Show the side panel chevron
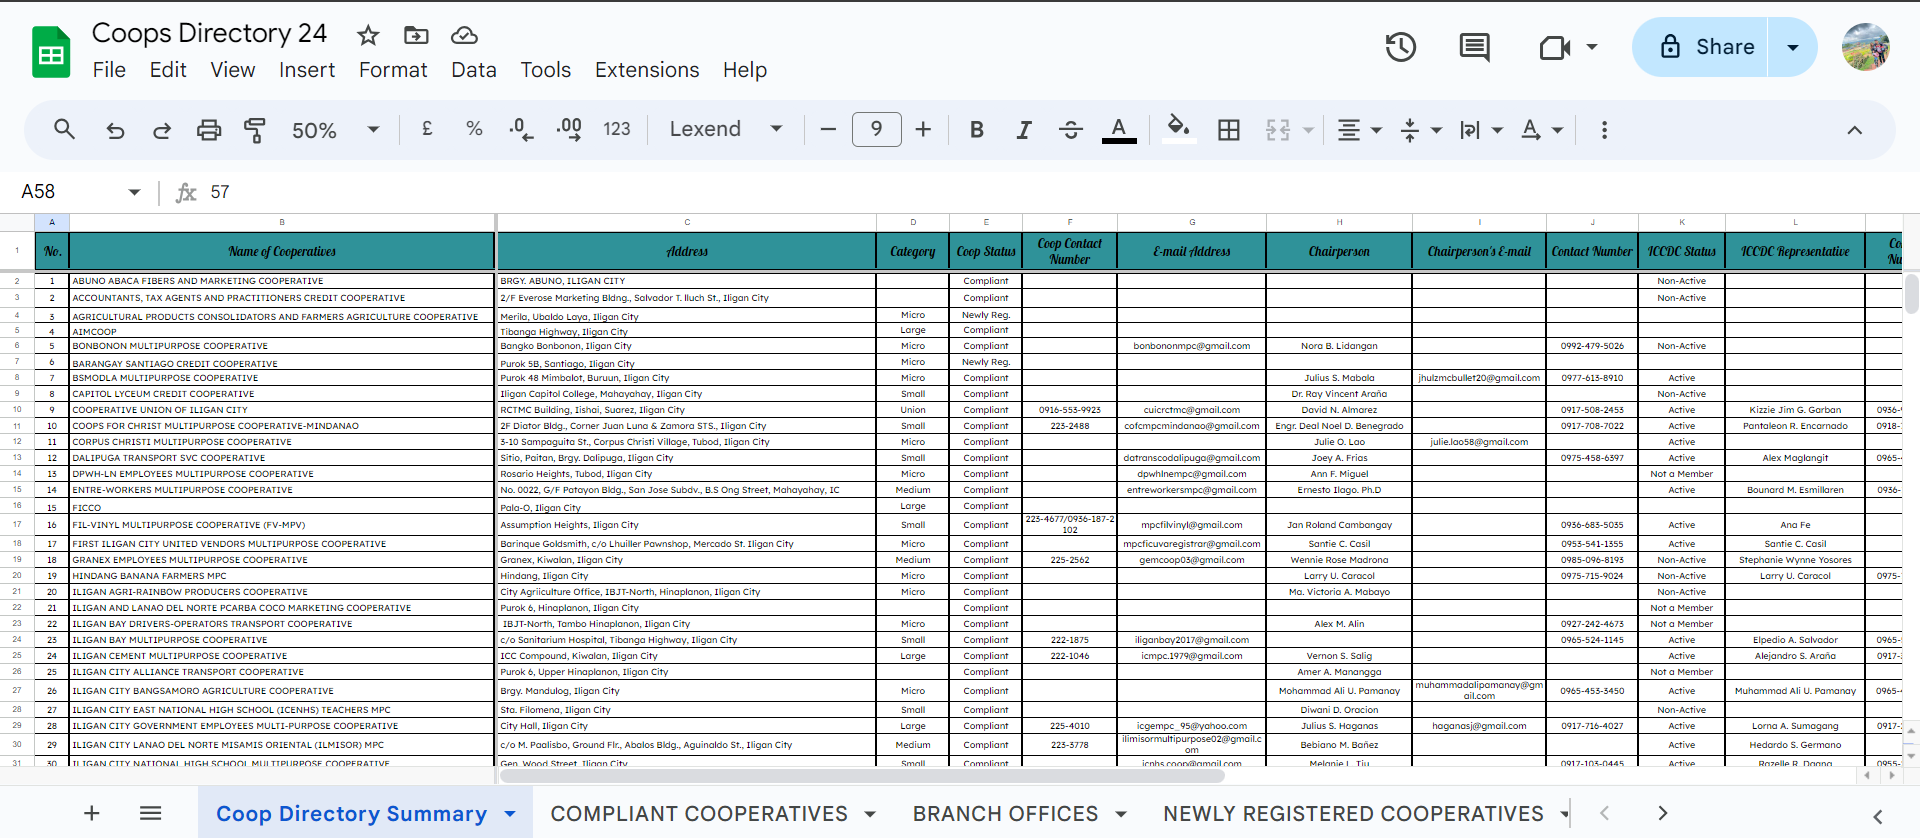The width and height of the screenshot is (1920, 838). tap(1877, 816)
